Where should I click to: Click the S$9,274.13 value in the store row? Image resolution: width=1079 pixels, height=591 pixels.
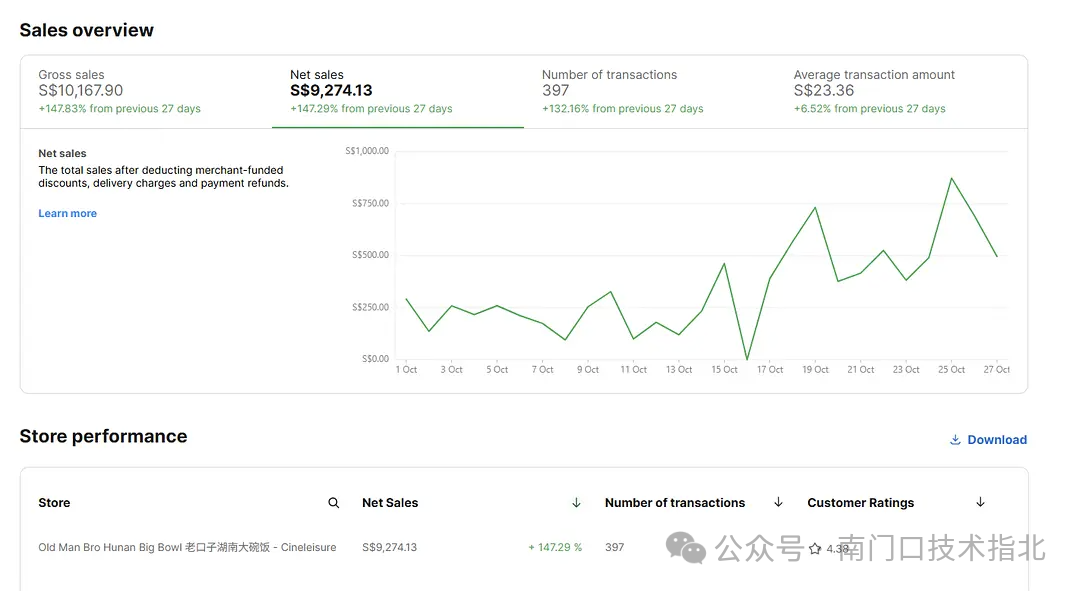(389, 547)
